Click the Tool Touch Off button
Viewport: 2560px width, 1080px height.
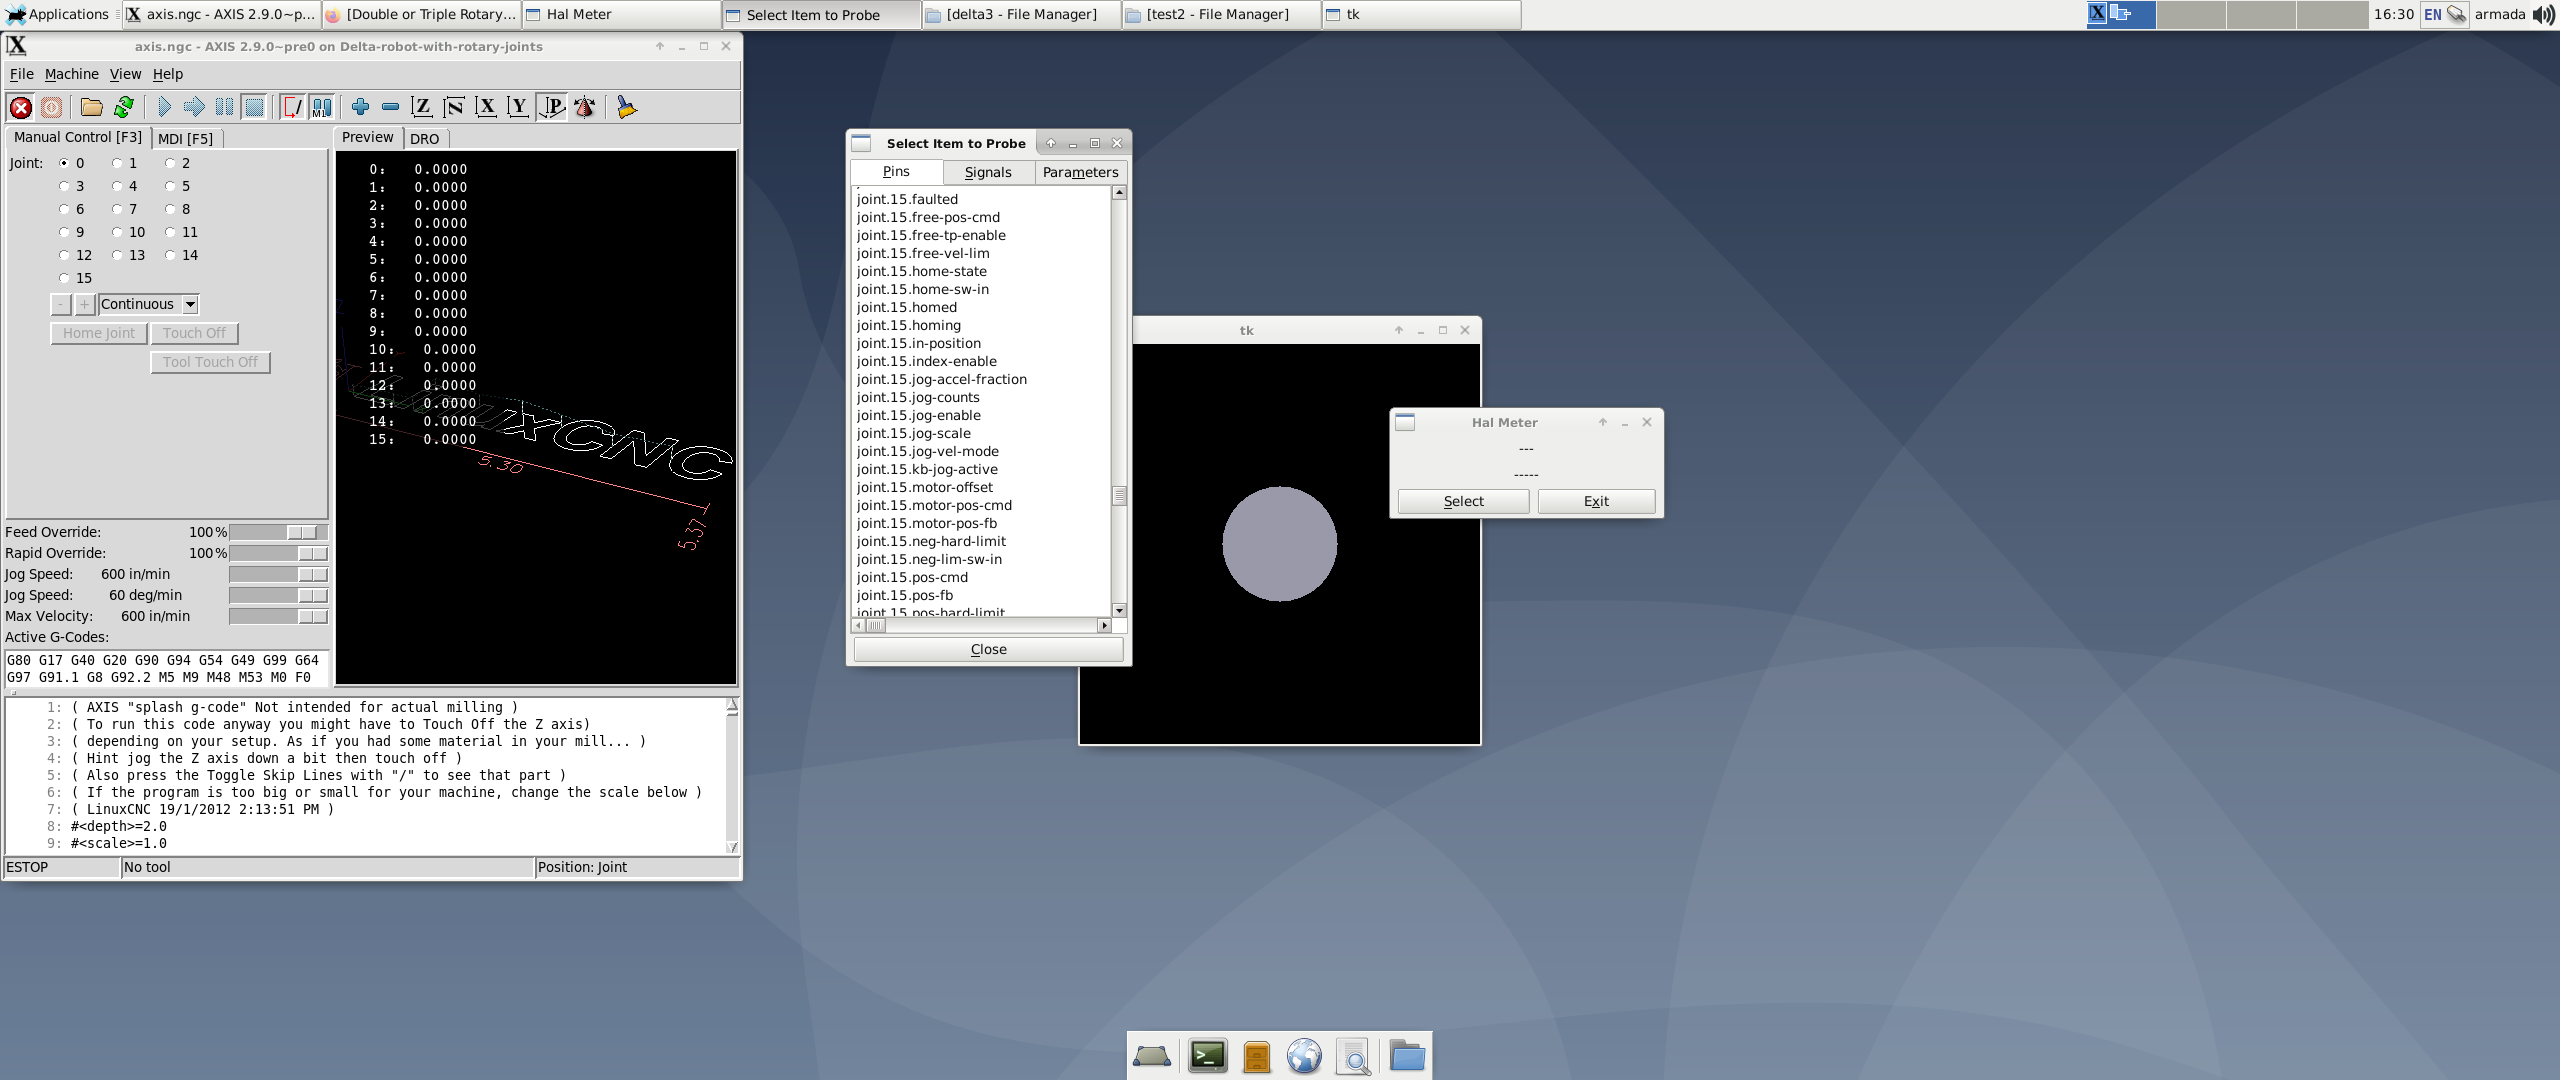[210, 362]
